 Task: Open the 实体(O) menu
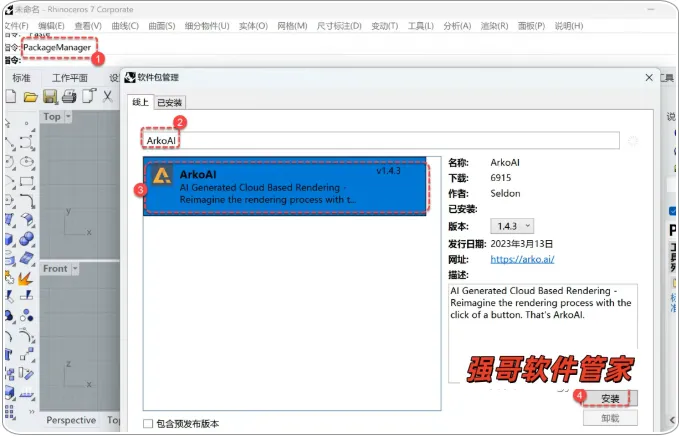point(253,26)
